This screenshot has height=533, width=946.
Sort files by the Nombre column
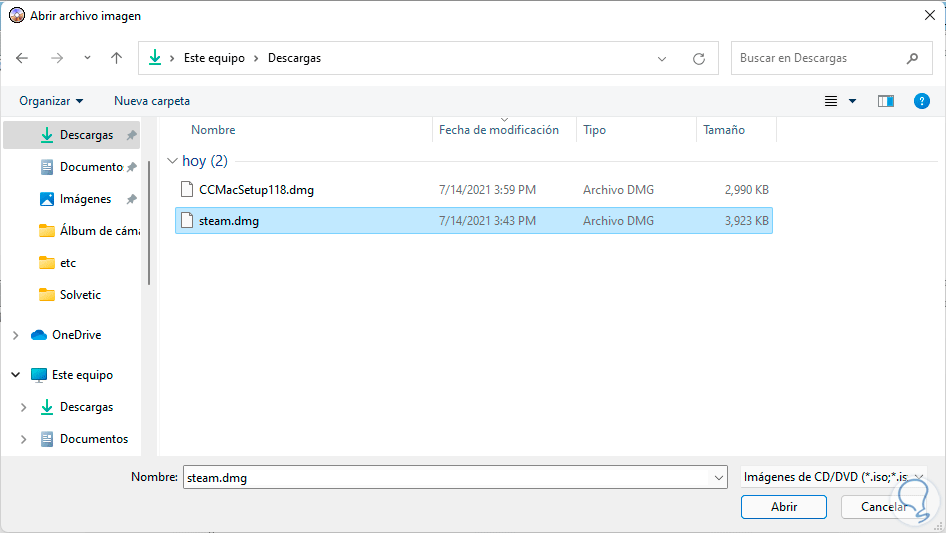tap(213, 130)
